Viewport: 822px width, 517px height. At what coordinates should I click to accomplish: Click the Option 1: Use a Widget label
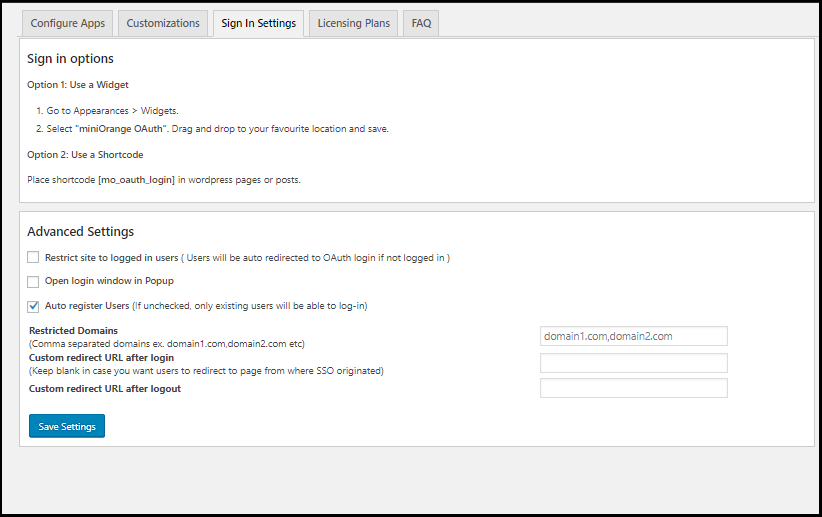[78, 85]
